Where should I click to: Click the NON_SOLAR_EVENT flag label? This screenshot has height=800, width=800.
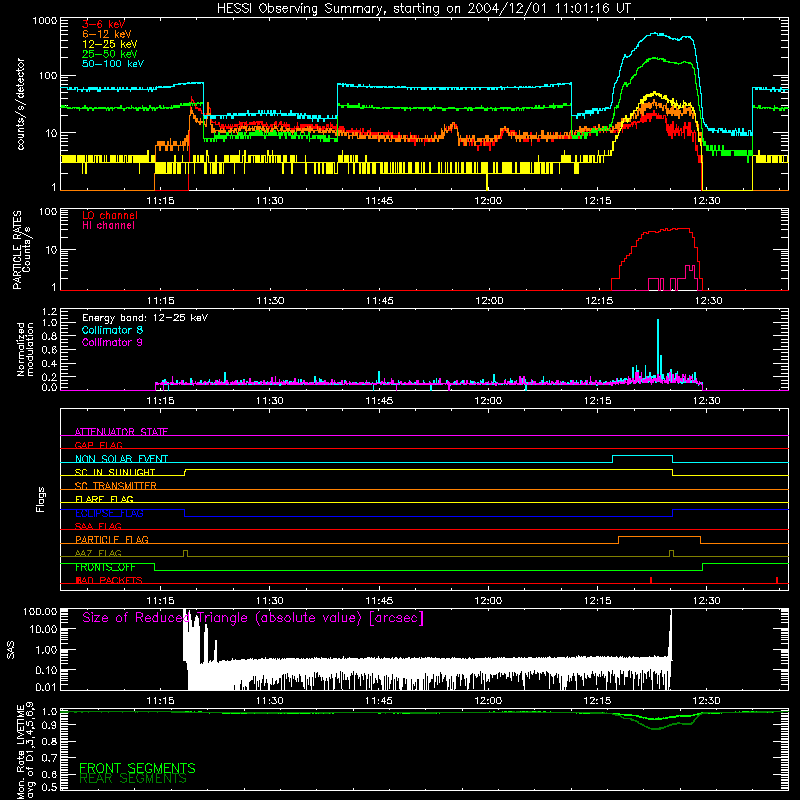tap(121, 459)
